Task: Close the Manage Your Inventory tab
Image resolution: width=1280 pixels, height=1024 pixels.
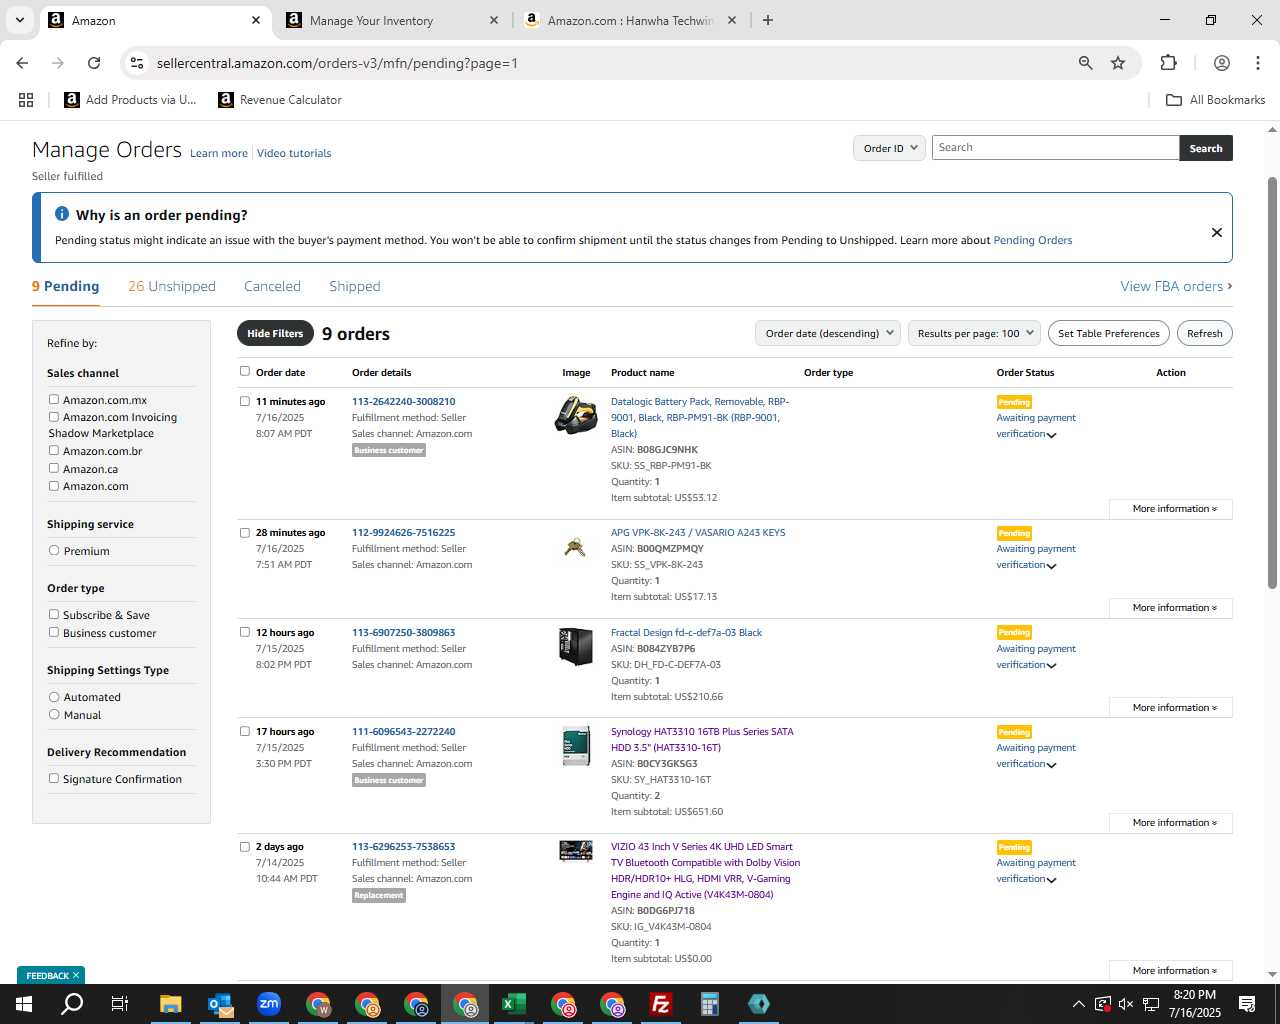Action: [x=494, y=20]
